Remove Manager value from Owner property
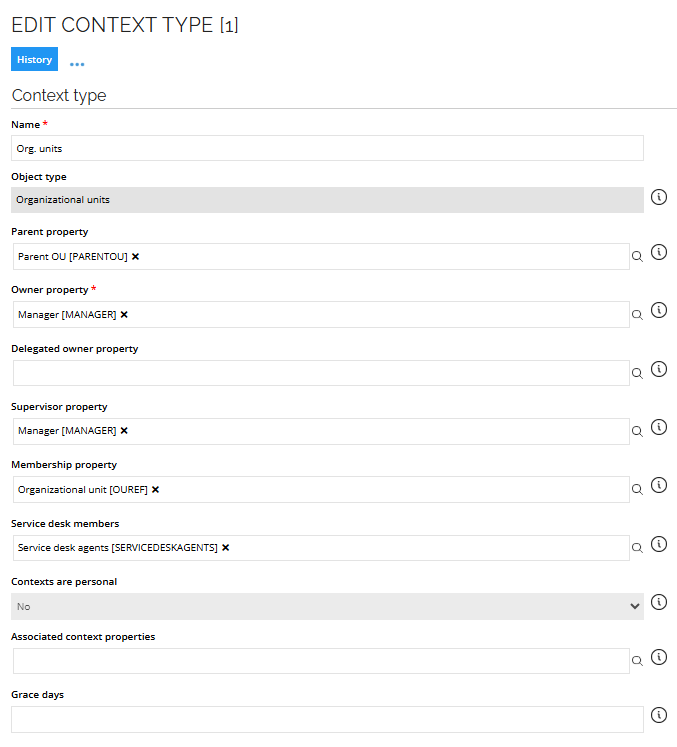The width and height of the screenshot is (677, 747). click(x=124, y=314)
